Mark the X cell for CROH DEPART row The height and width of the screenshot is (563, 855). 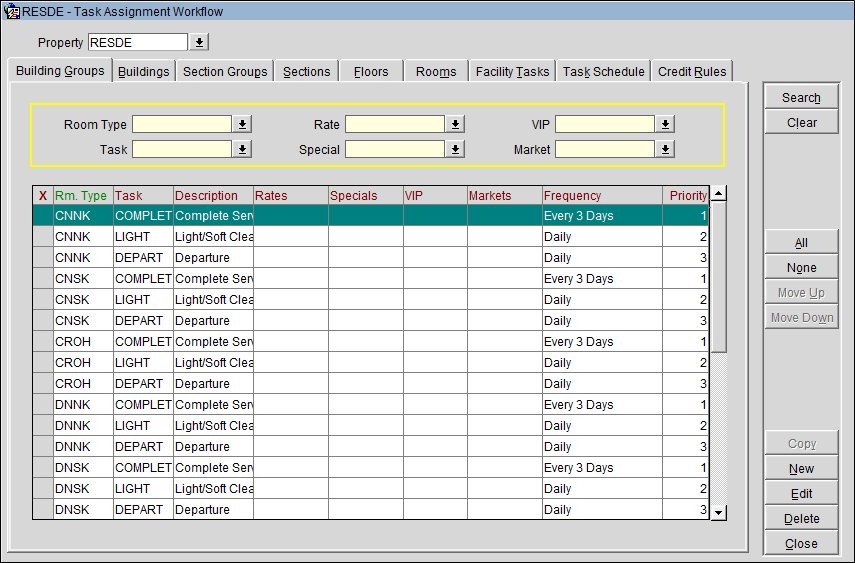[43, 384]
